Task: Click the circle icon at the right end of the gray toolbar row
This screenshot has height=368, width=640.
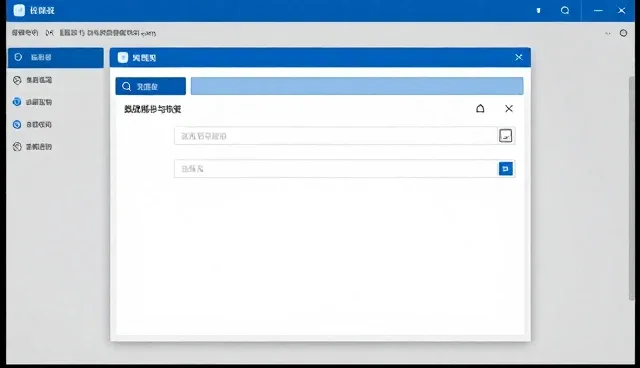Action: pos(623,33)
